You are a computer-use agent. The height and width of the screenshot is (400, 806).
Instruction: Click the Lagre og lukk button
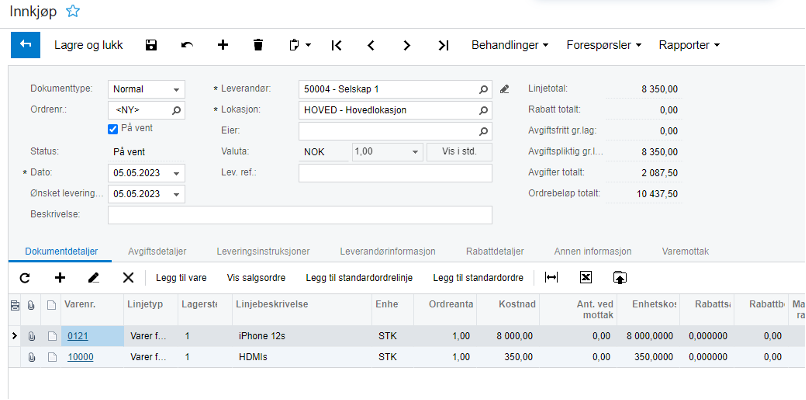[x=89, y=45]
